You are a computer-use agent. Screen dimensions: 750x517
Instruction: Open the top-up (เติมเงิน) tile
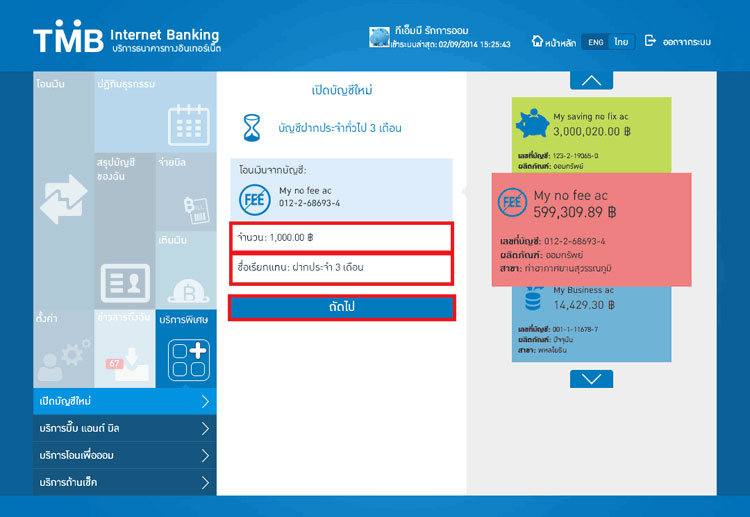click(185, 268)
